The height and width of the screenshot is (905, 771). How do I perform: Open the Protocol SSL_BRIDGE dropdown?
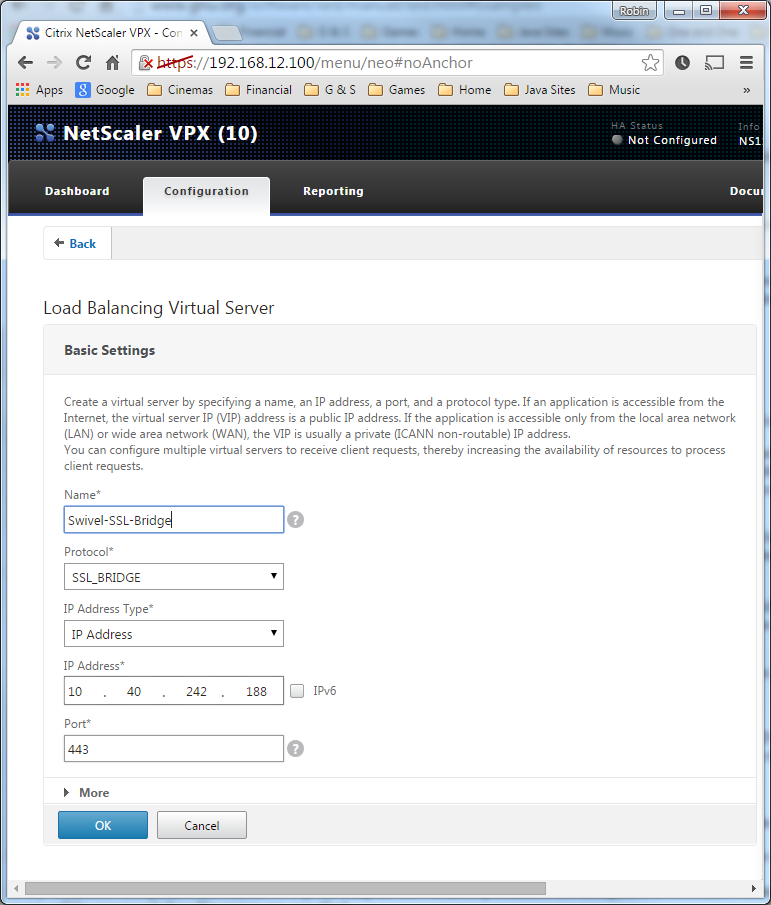pos(174,577)
